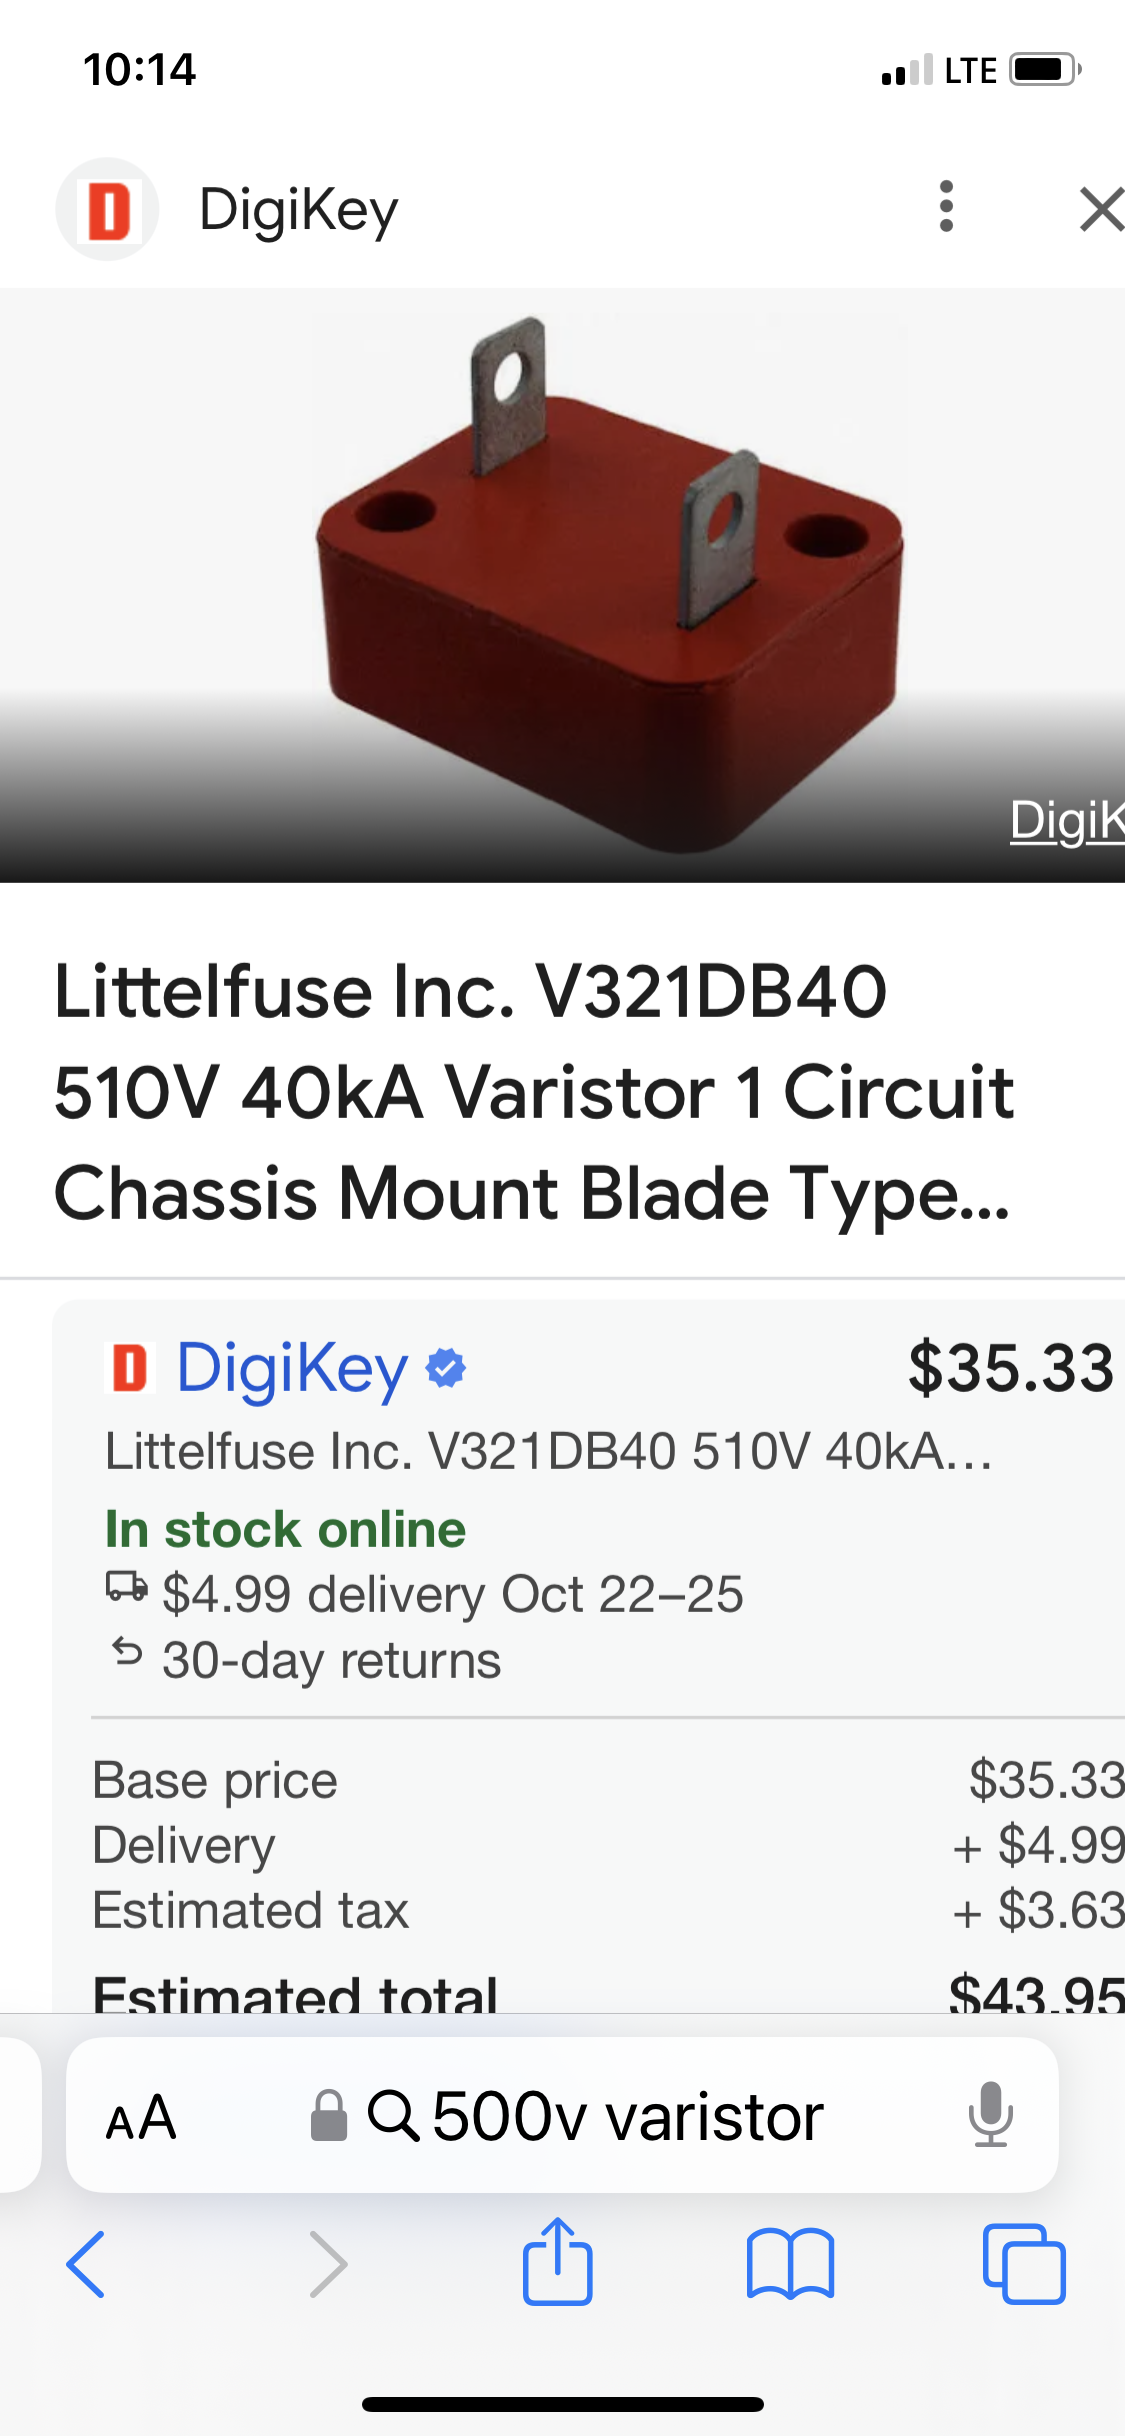Screen dimensions: 1125x2436
Task: Tap the delivery truck icon
Action: pyautogui.click(x=127, y=1587)
